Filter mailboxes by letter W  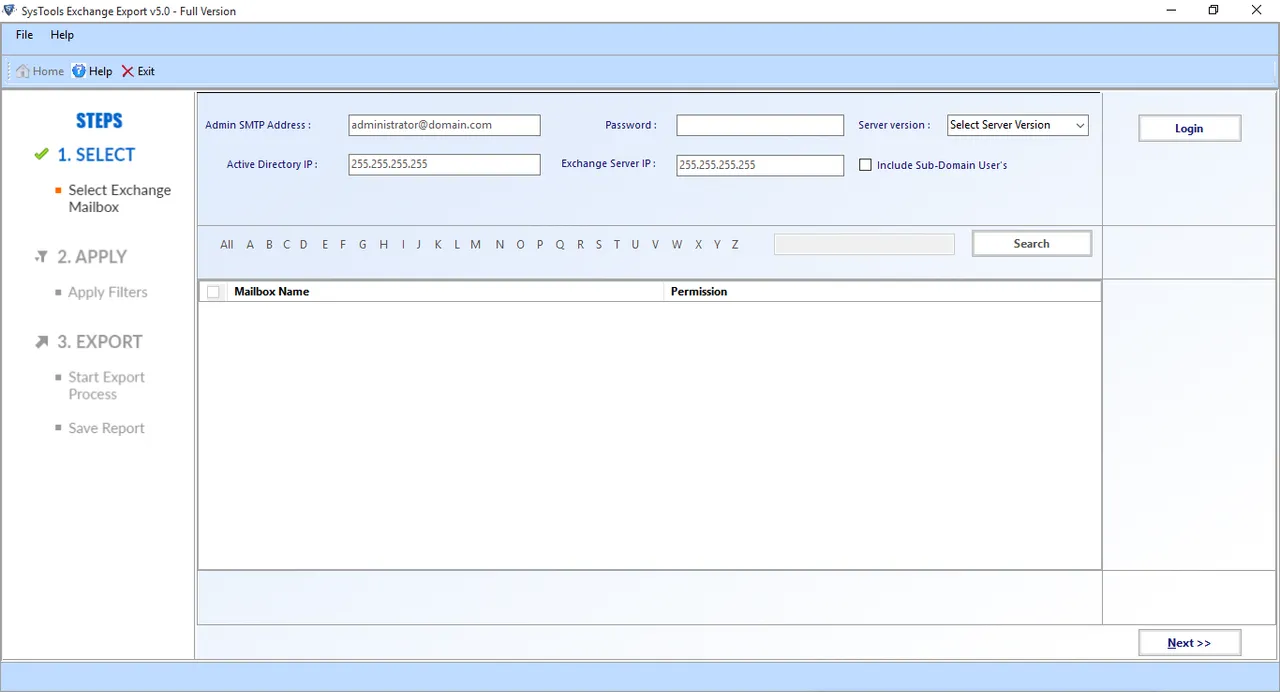[677, 245]
